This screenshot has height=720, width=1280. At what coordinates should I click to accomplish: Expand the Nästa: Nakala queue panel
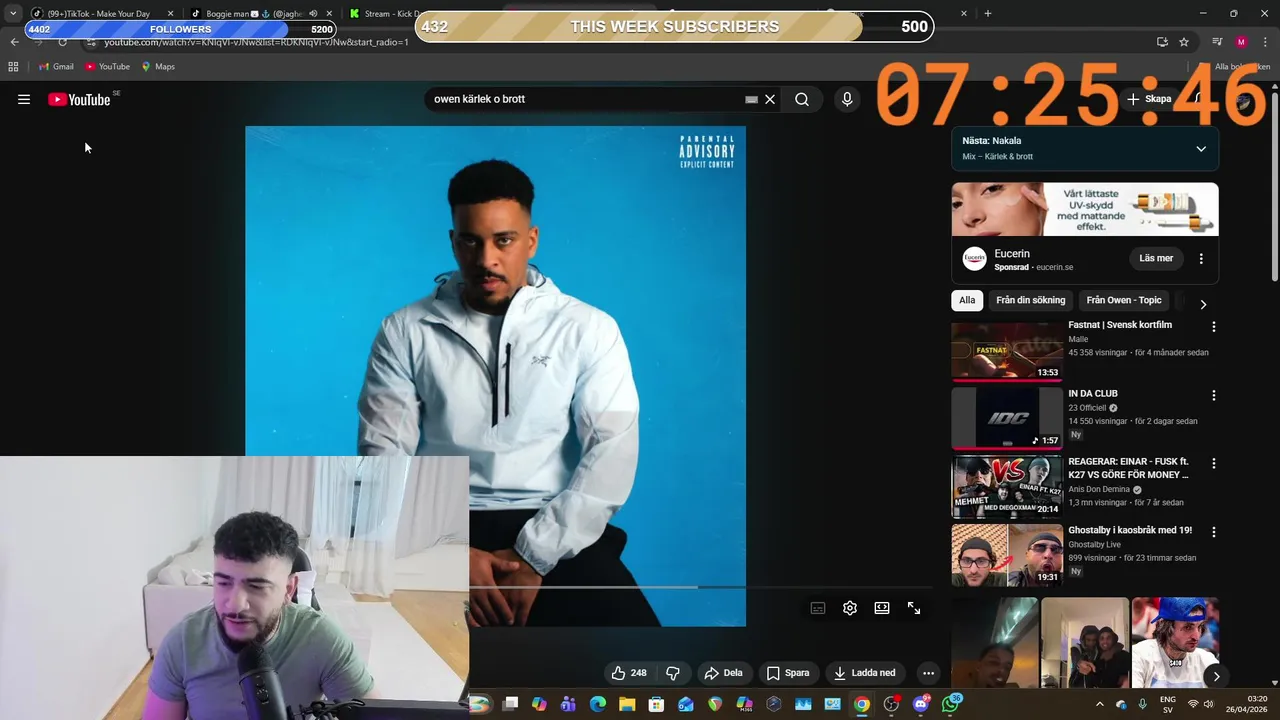tap(1201, 149)
